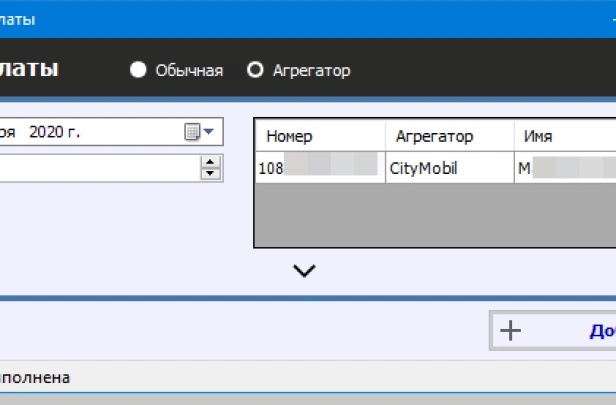Select the Агрегатор radio option
The height and width of the screenshot is (405, 616).
point(255,70)
